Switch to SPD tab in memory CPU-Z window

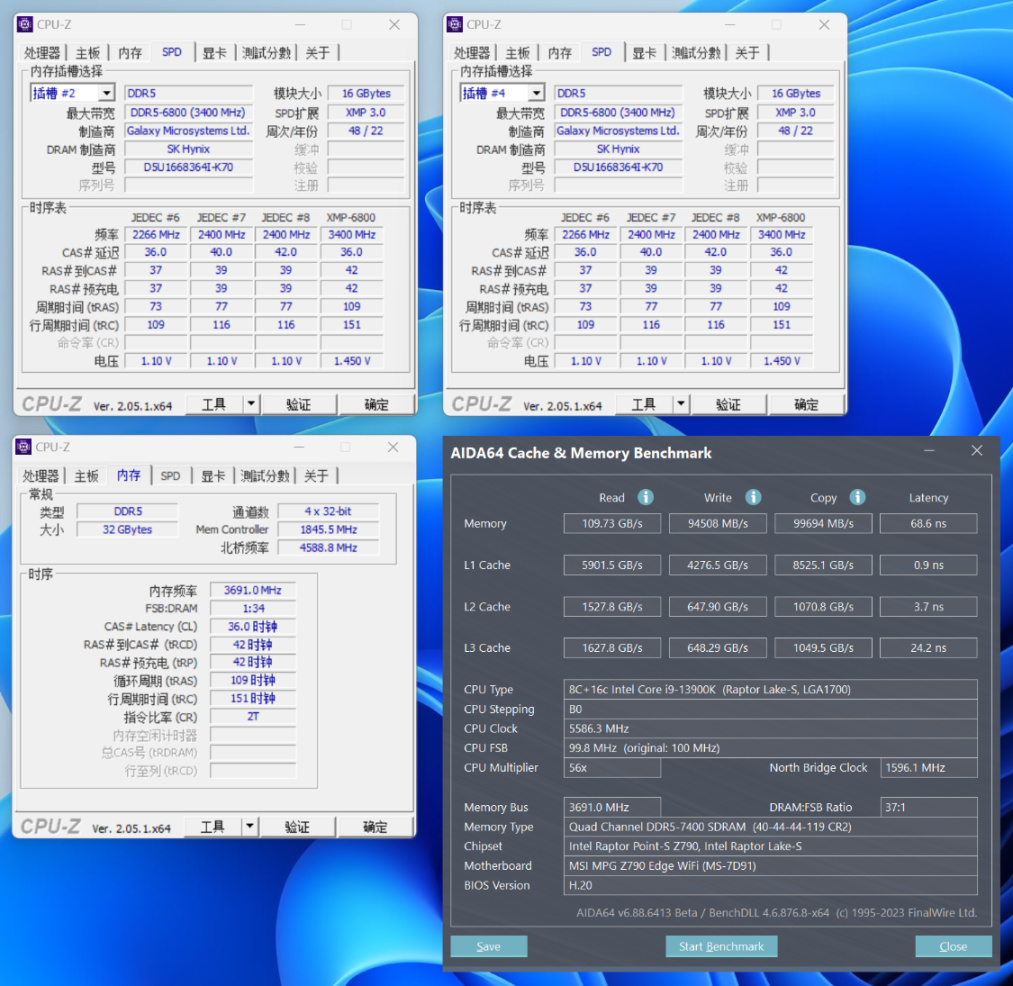tap(171, 476)
